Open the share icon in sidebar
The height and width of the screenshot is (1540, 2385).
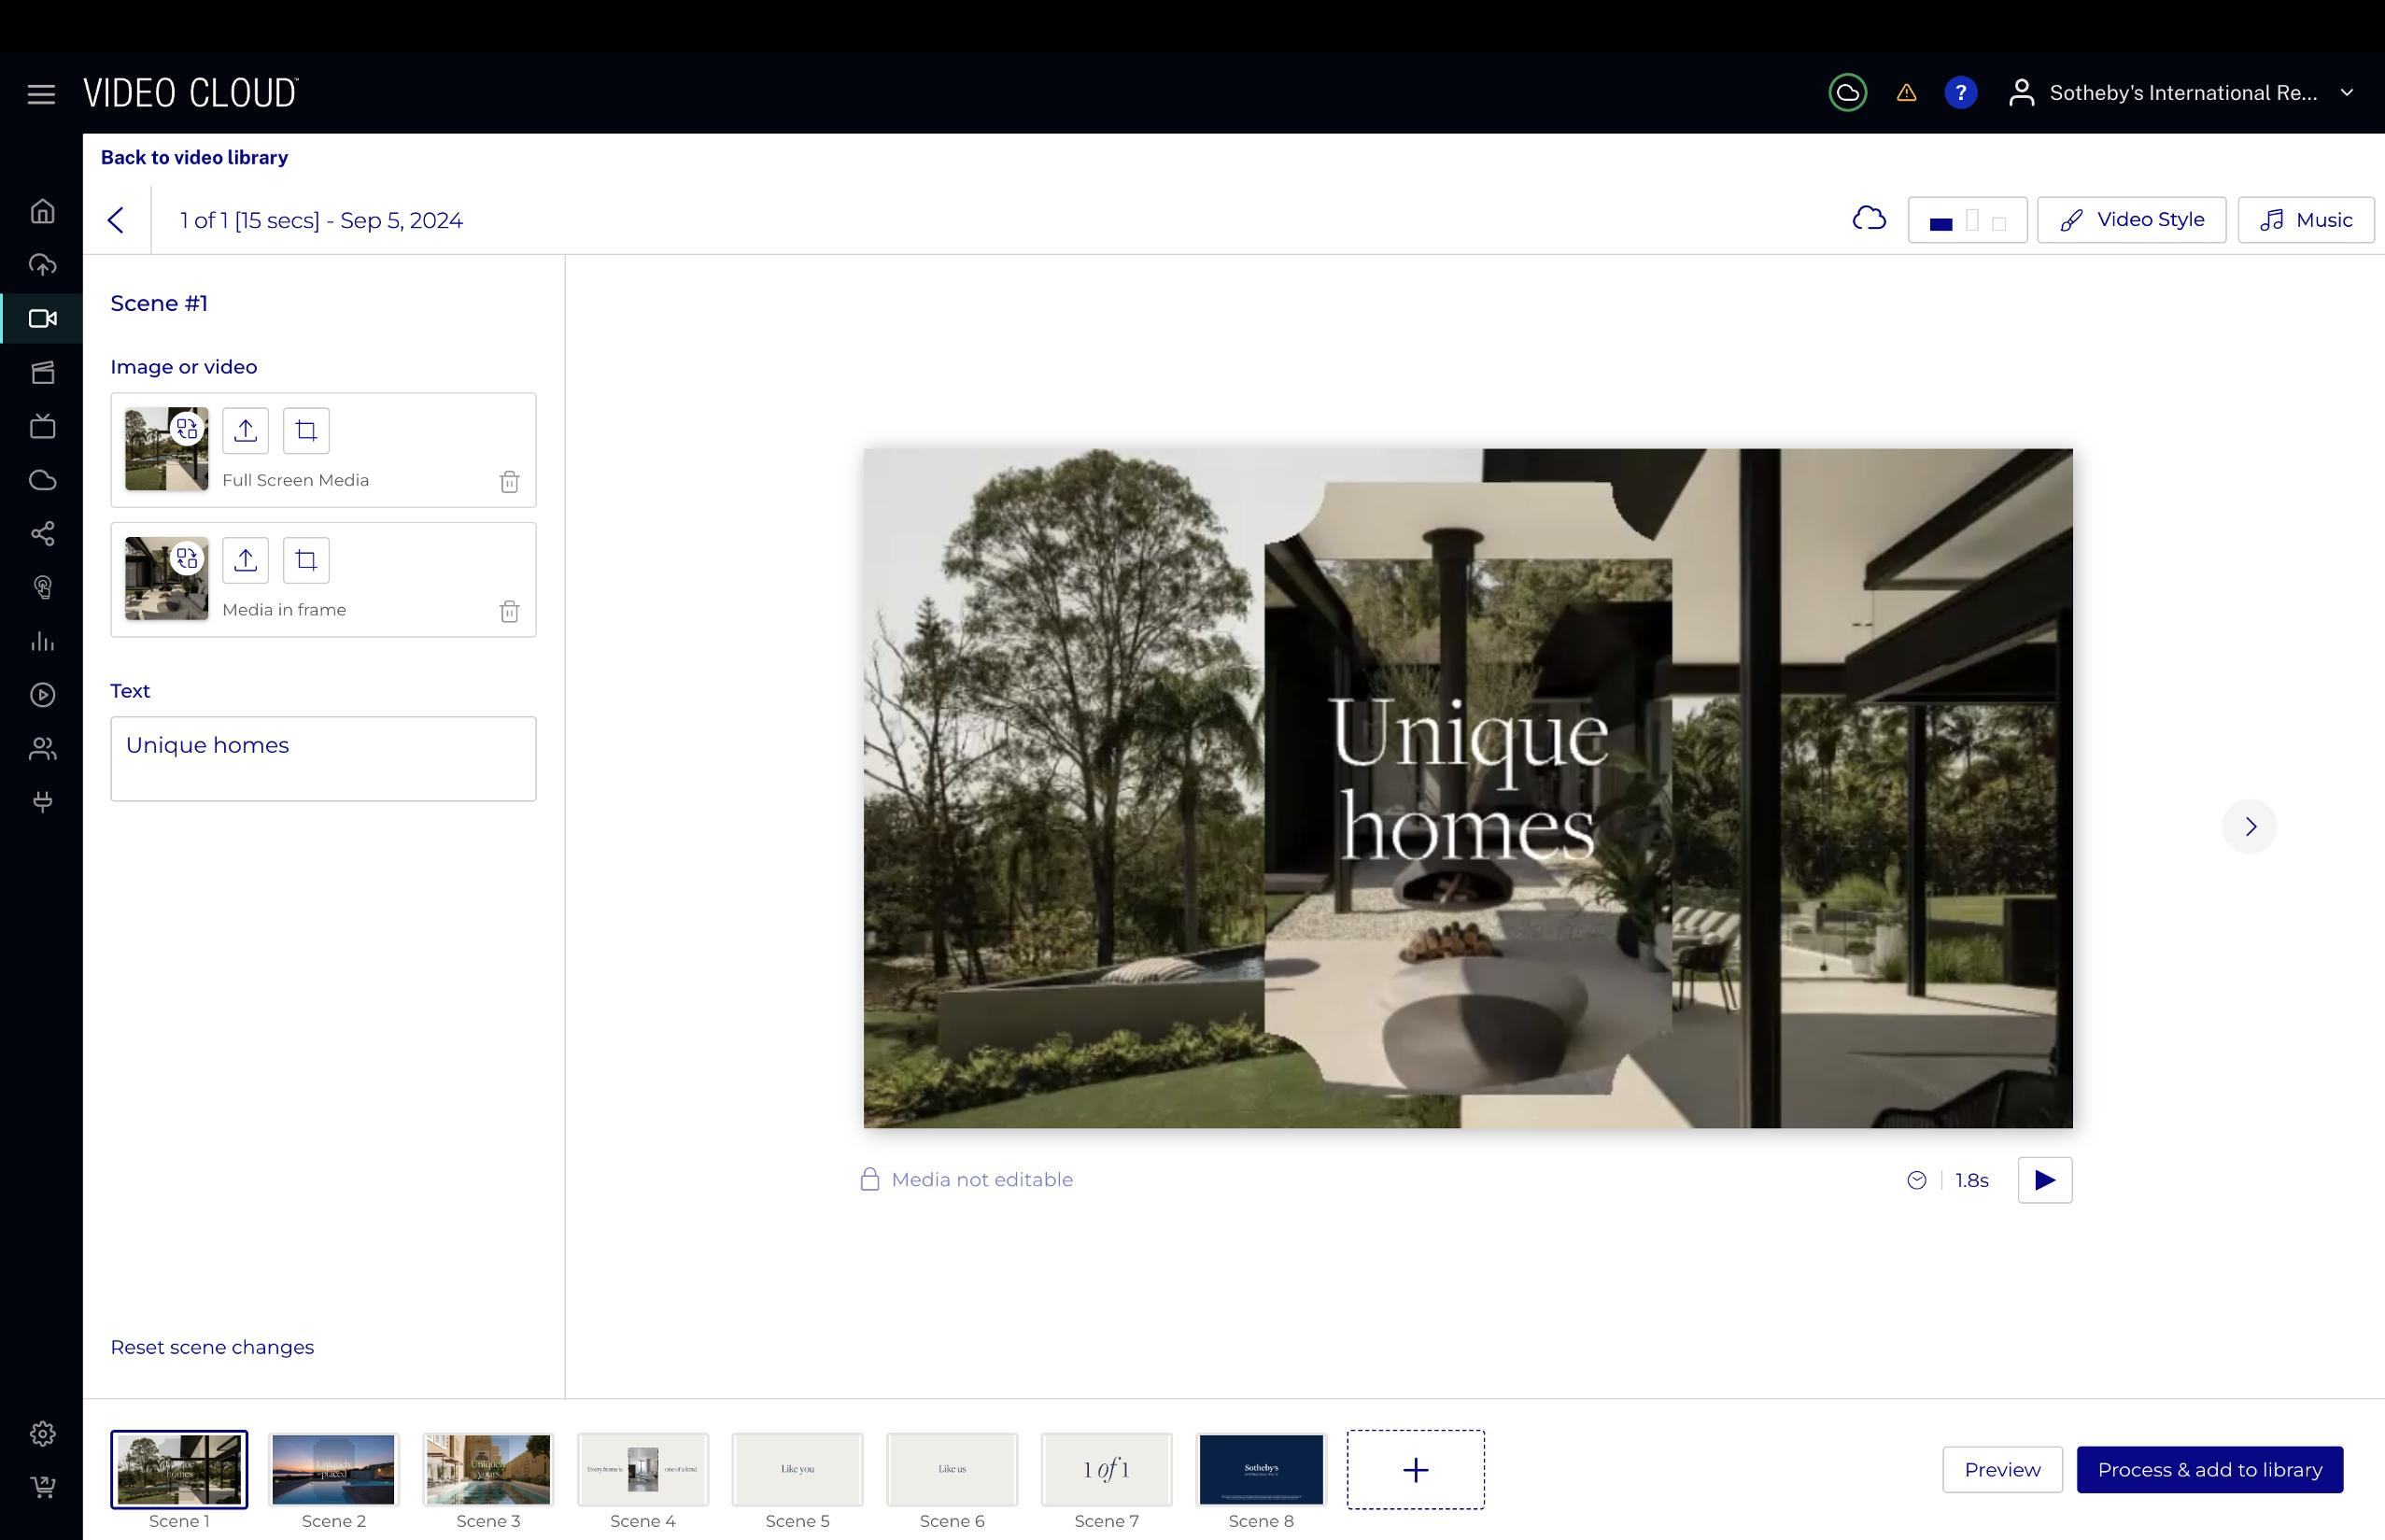click(42, 534)
